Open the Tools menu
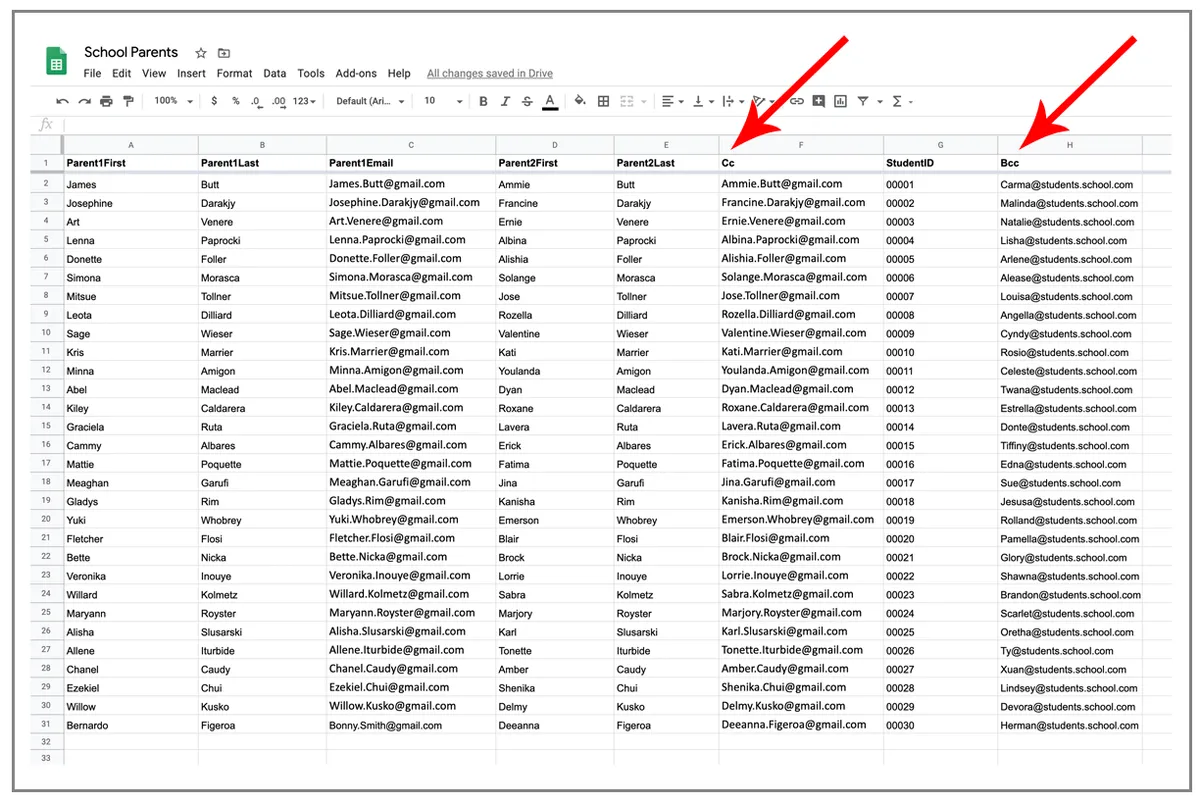Viewport: 1200px width, 804px height. coord(311,73)
